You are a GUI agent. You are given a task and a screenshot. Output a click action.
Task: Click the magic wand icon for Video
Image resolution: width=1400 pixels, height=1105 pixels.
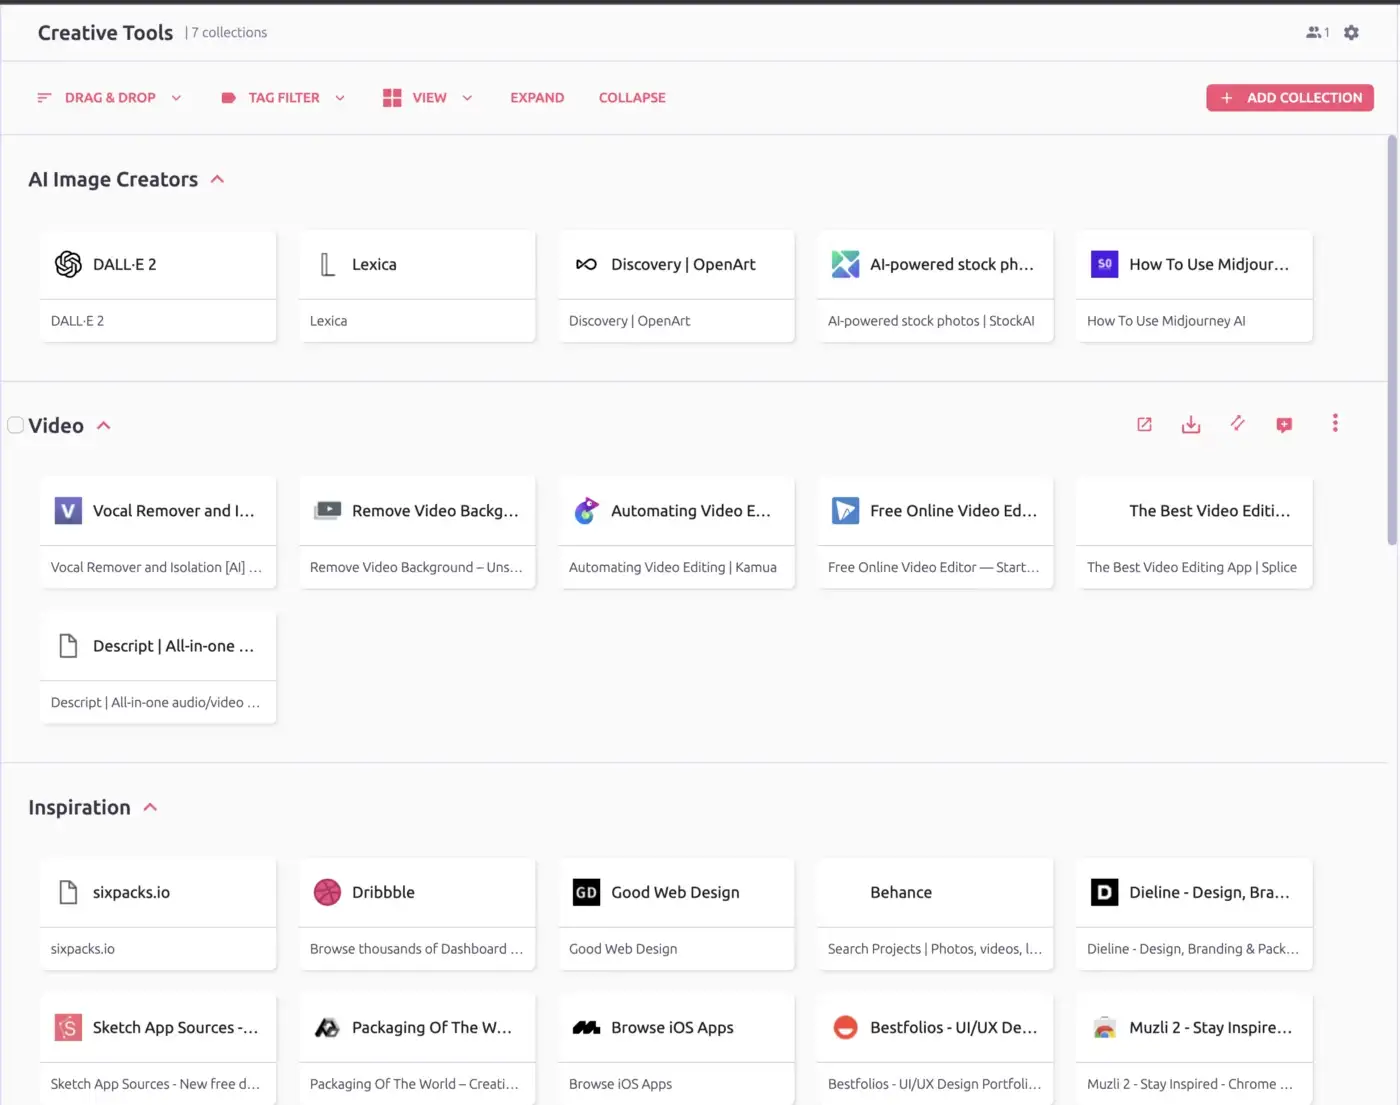pos(1237,423)
